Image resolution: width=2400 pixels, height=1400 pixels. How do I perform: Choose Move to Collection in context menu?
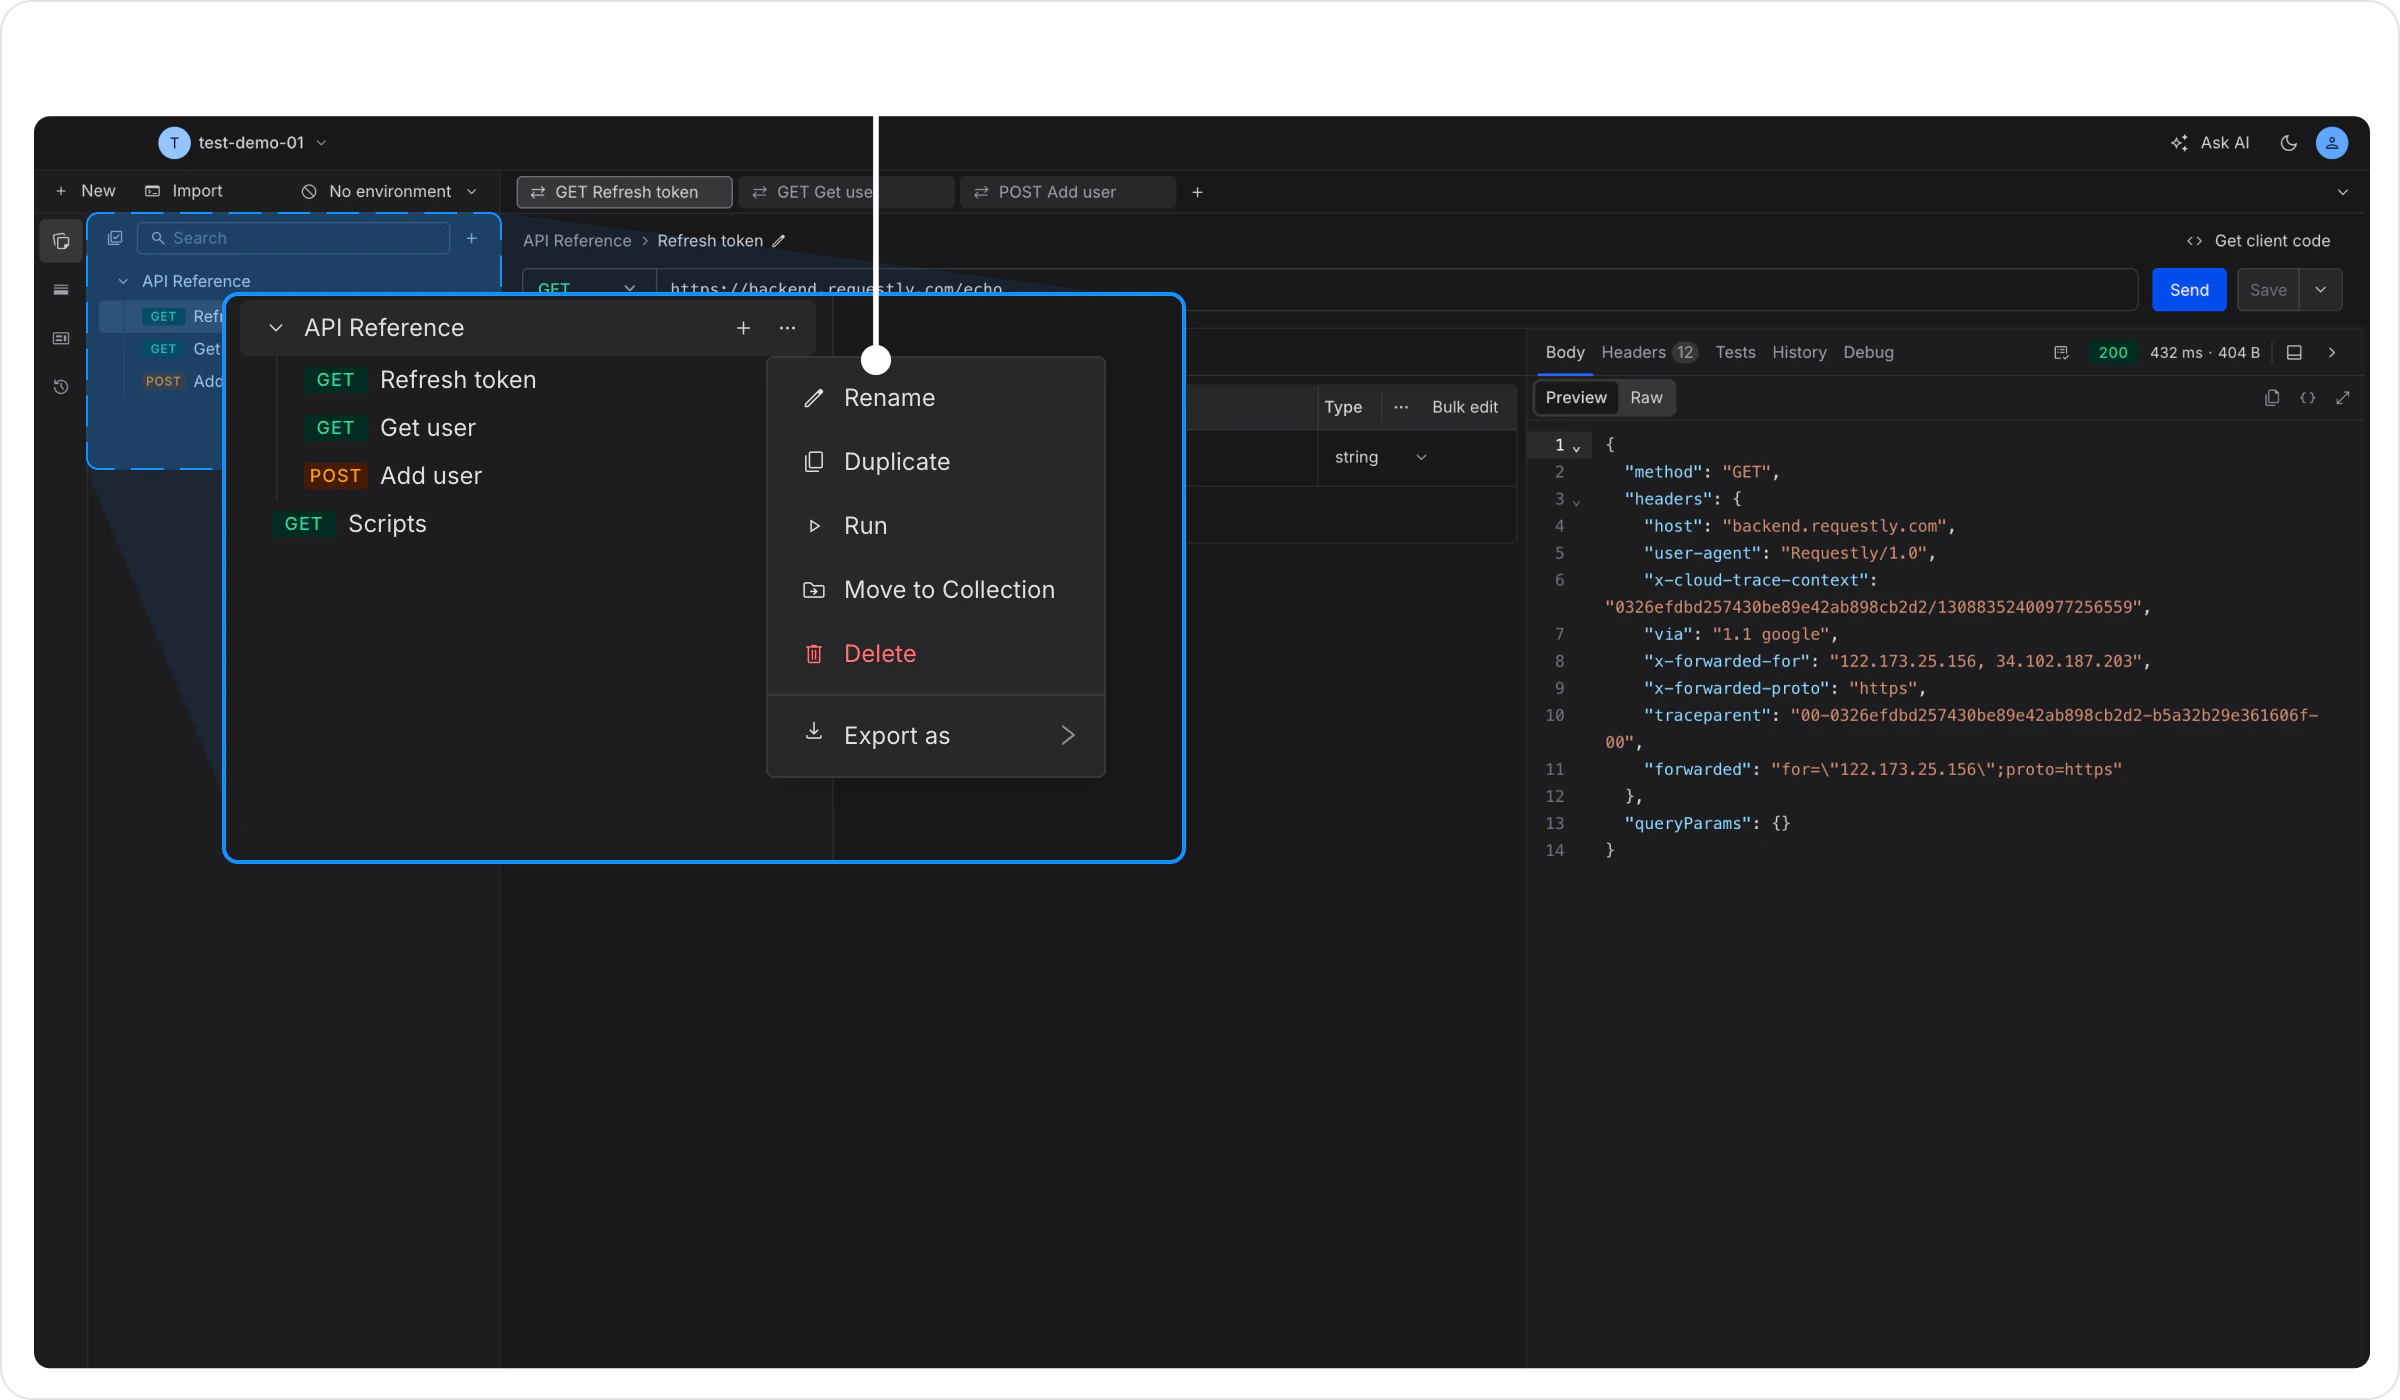948,590
